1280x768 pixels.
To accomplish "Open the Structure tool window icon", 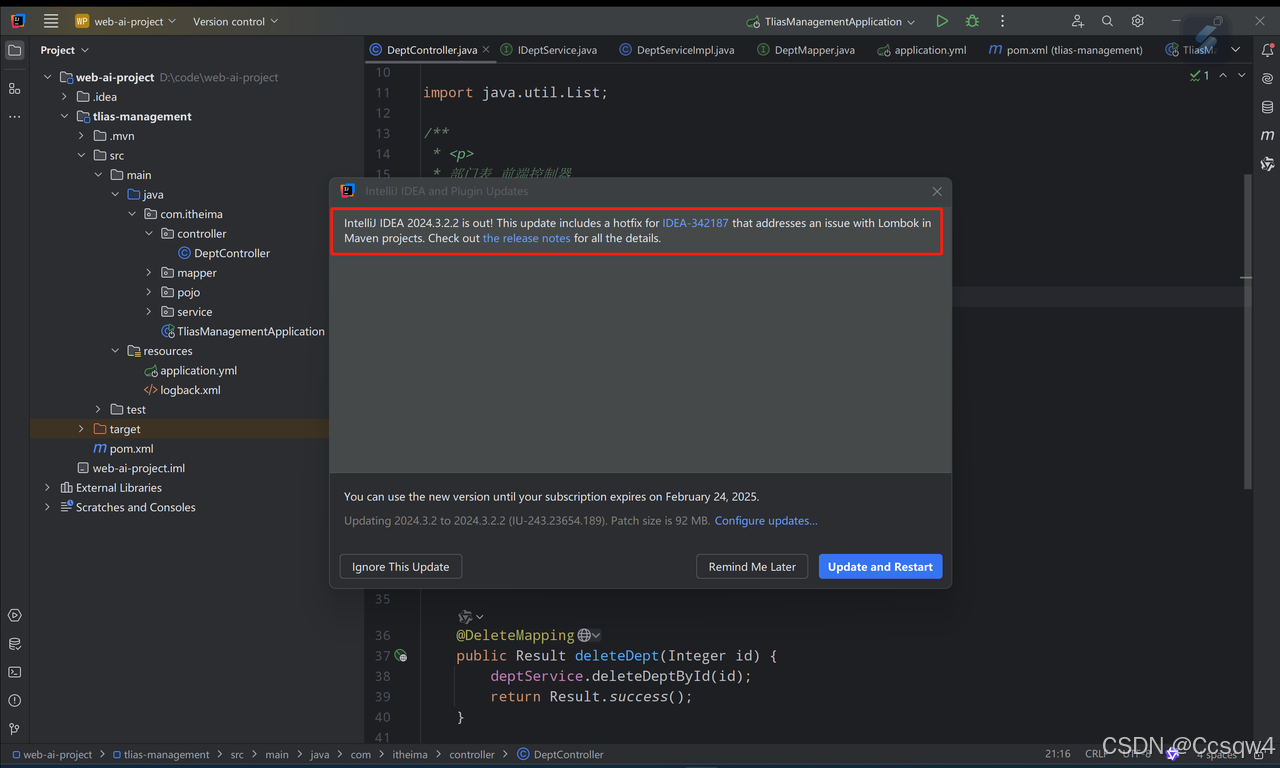I will coord(14,88).
